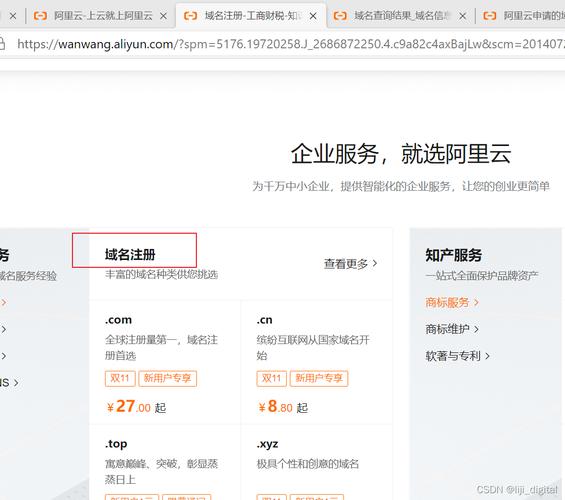Screen dimensions: 565x500
Task: Click the subtitle 丰富的域名种类供您挑选
Action: click(161, 274)
